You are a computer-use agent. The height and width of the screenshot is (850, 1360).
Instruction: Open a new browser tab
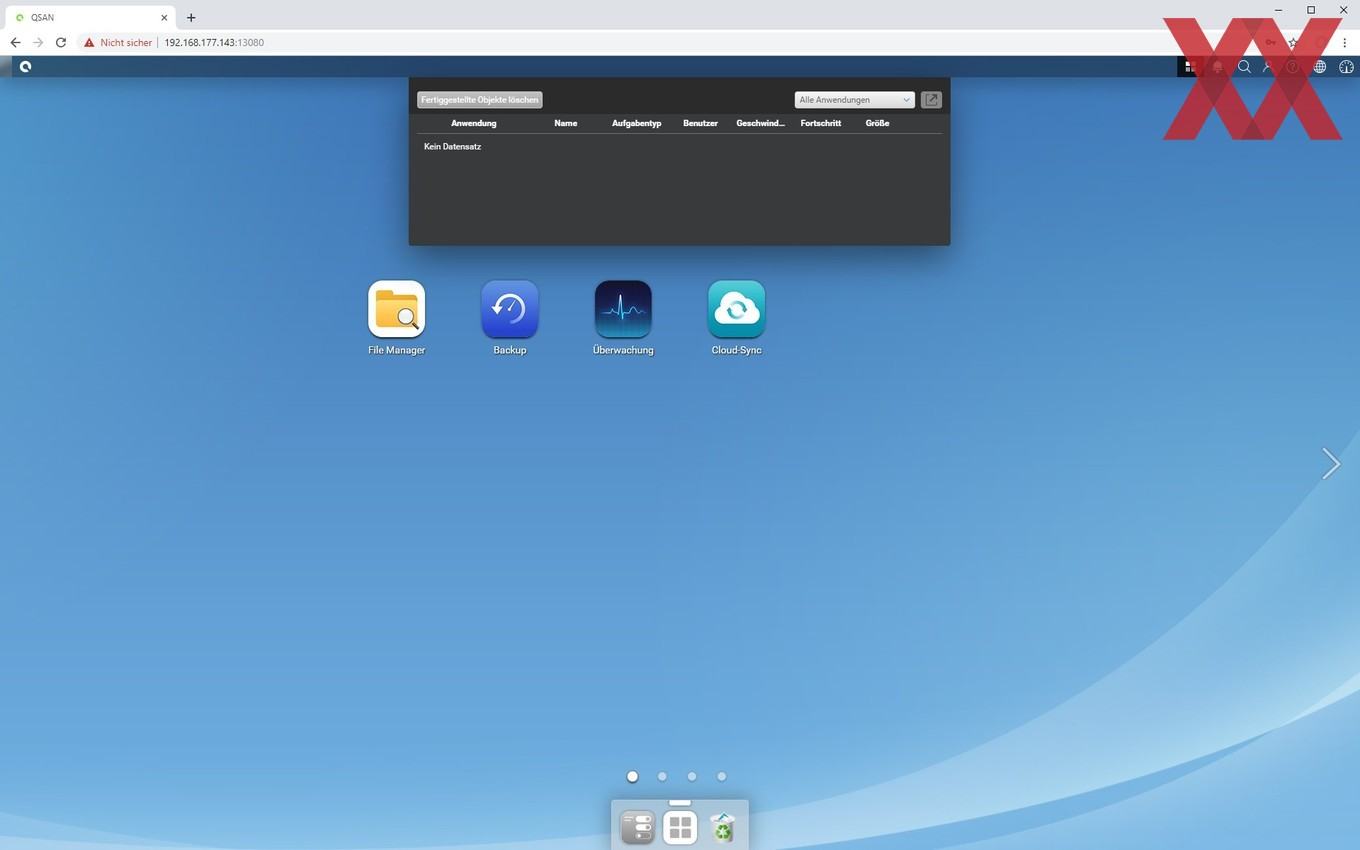pyautogui.click(x=191, y=17)
